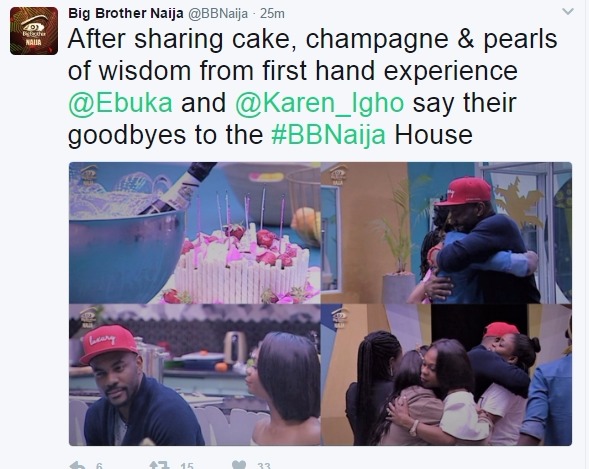The height and width of the screenshot is (469, 589).
Task: Click the likes count number 33
Action: (264, 466)
